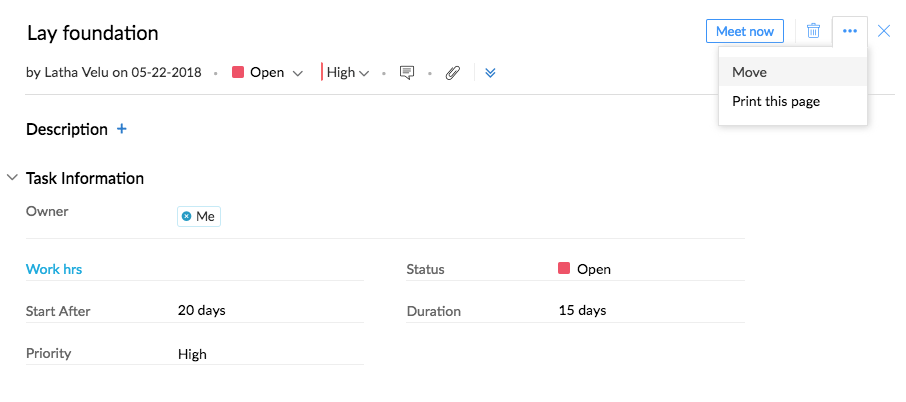Screen dimensions: 906x402
Task: Click the Description heading
Action: (66, 129)
